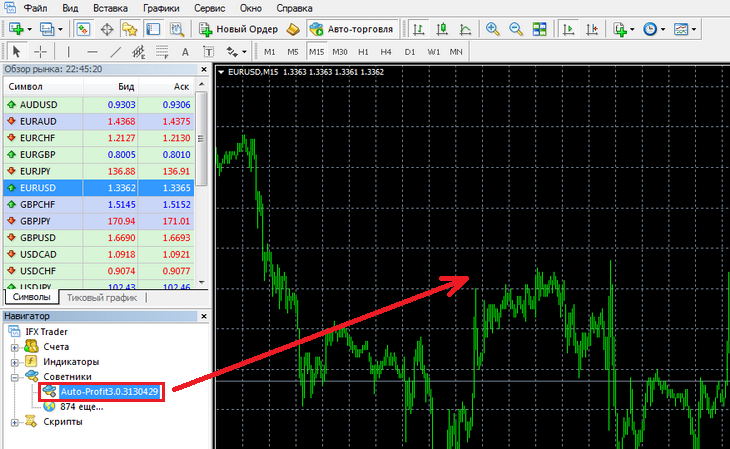Select the crosshair tool
The height and width of the screenshot is (449, 730).
tap(41, 51)
